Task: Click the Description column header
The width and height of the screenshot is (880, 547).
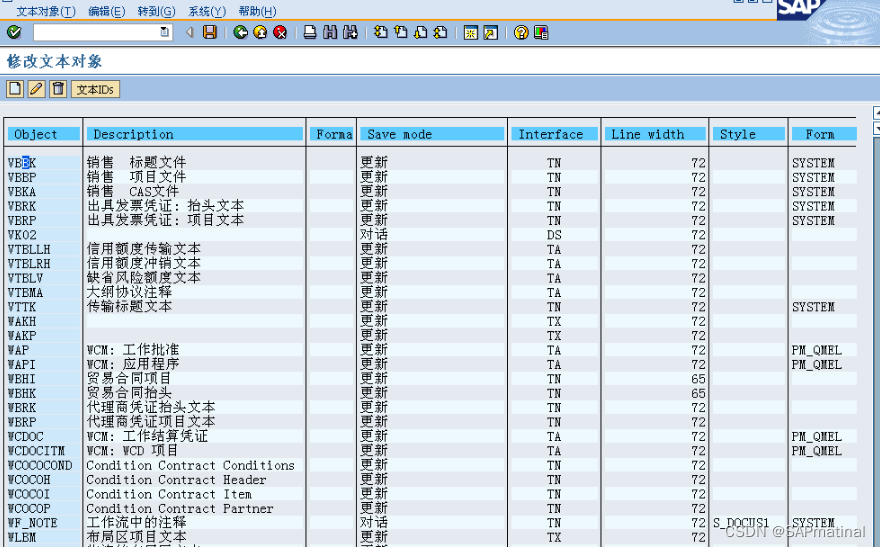Action: point(194,134)
